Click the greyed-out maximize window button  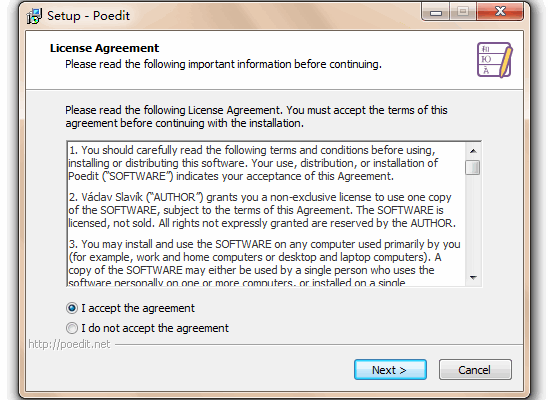(463, 12)
